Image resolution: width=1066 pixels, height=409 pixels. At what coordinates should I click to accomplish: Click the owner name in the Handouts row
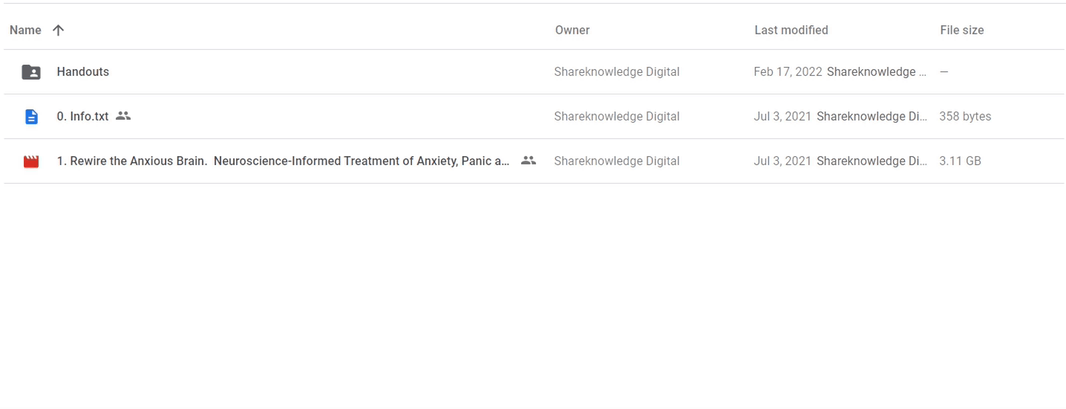(x=616, y=72)
